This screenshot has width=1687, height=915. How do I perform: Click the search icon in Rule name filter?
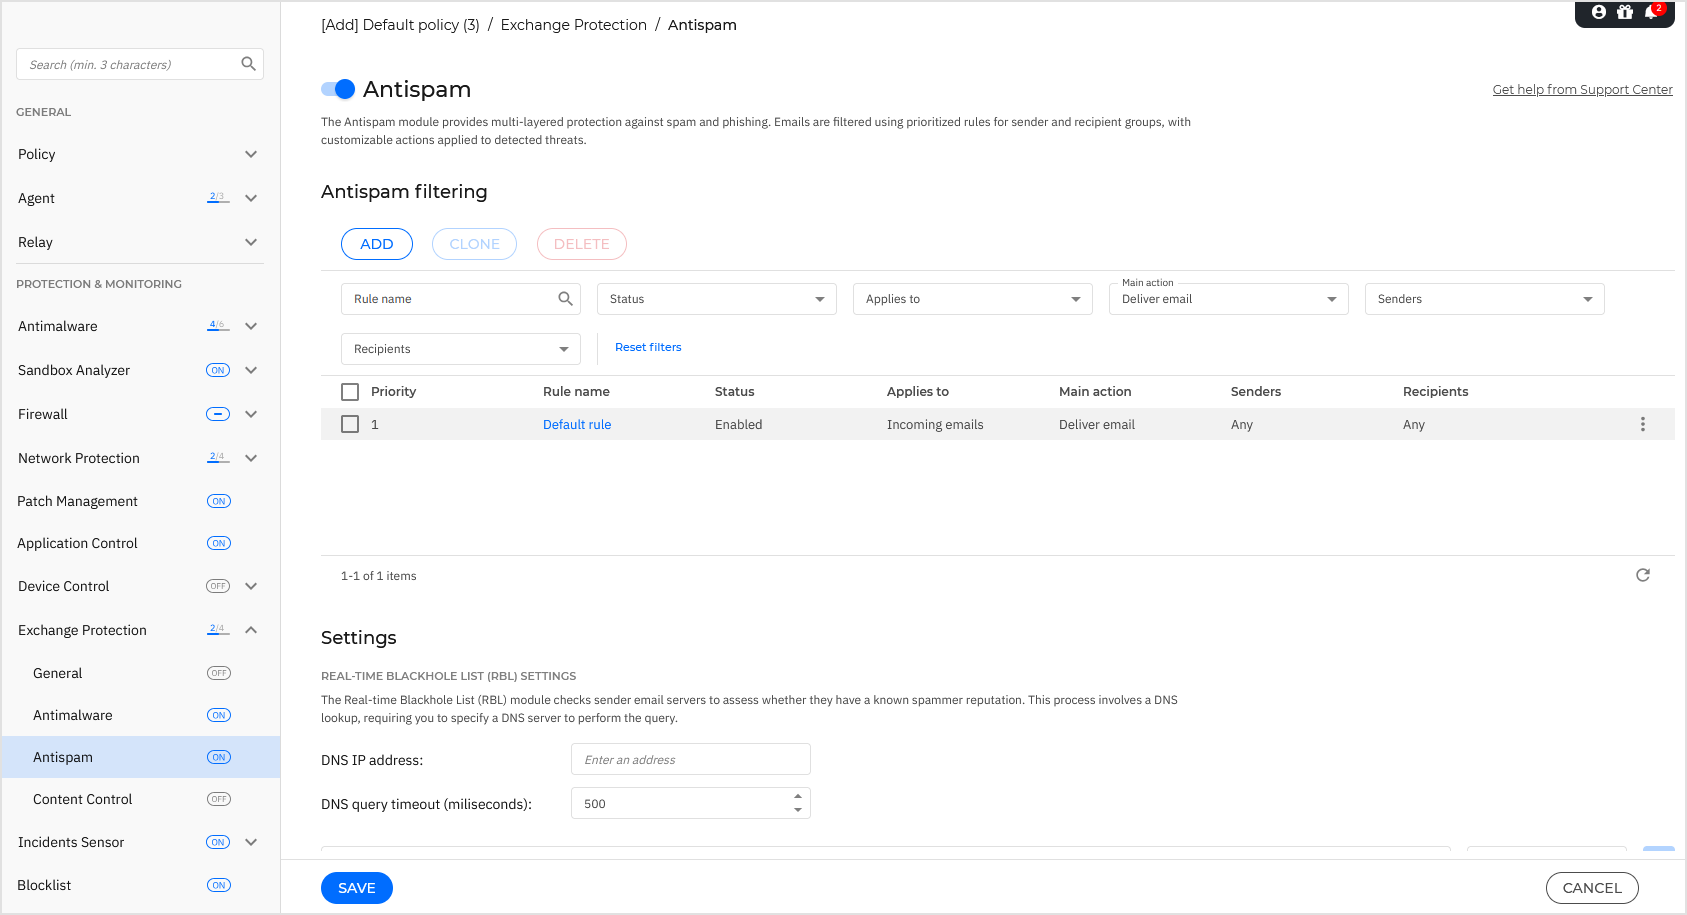click(x=565, y=298)
